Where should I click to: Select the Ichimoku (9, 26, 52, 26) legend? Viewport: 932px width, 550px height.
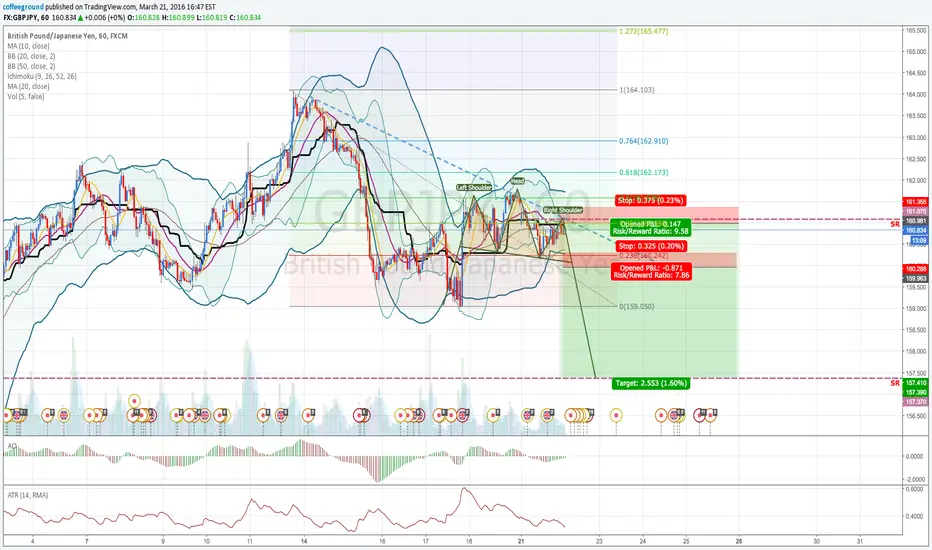(x=42, y=76)
